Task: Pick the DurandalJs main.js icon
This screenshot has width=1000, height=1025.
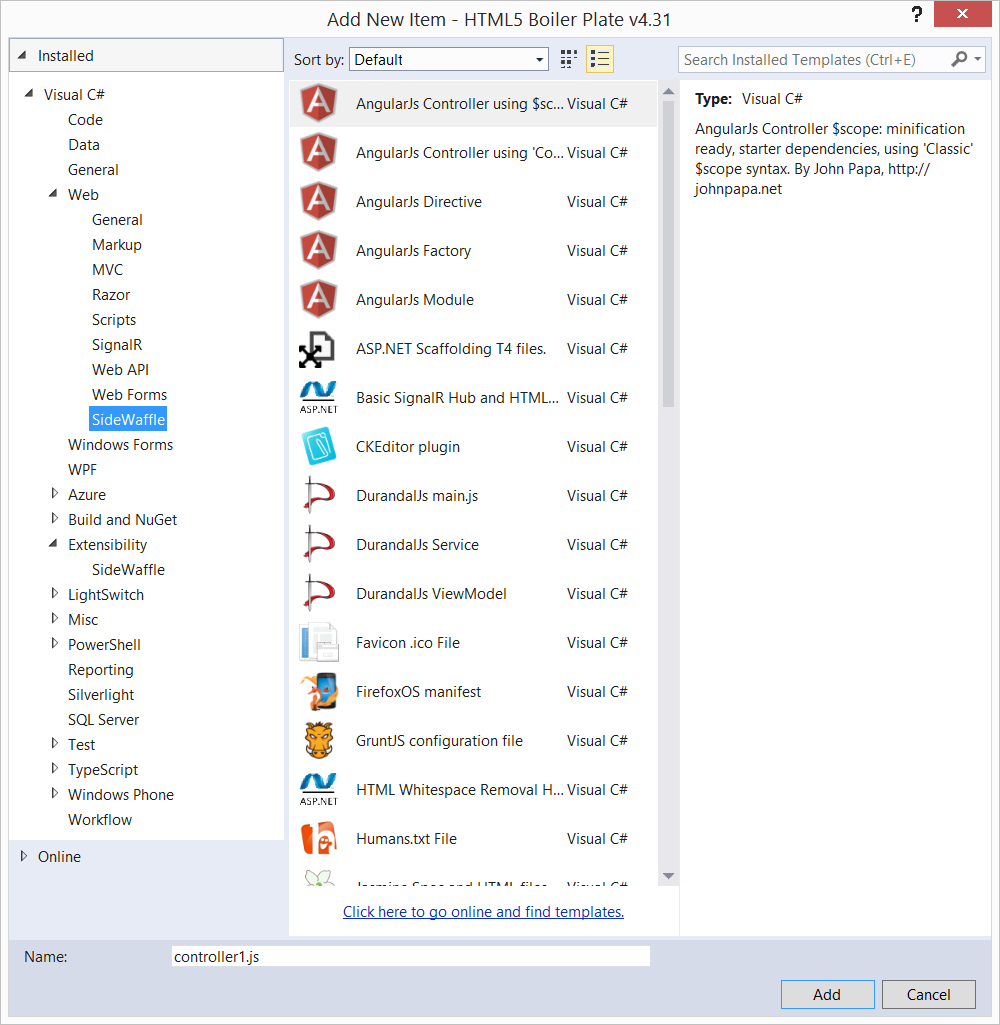Action: pos(318,496)
